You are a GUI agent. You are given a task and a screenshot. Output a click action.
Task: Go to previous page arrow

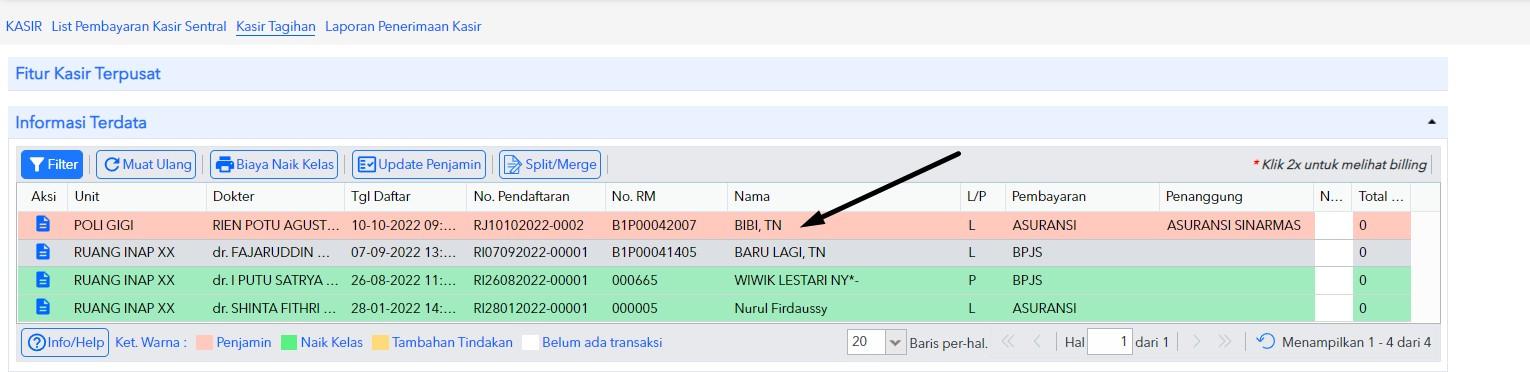1036,342
